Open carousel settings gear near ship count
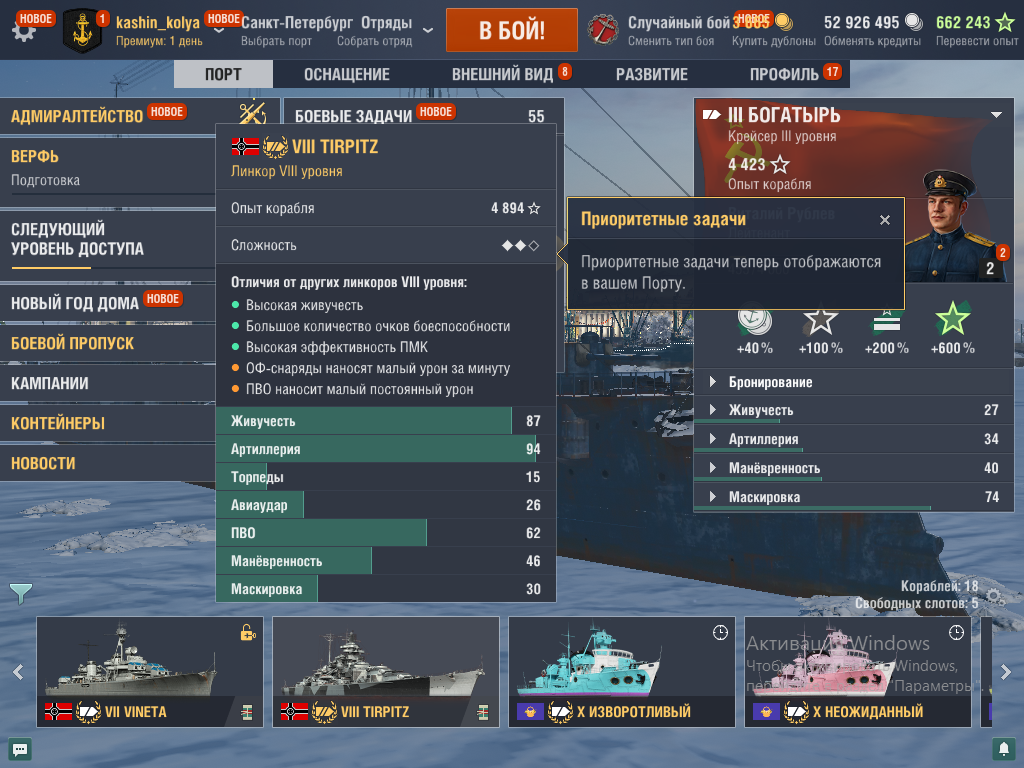Image resolution: width=1024 pixels, height=768 pixels. pyautogui.click(x=994, y=596)
